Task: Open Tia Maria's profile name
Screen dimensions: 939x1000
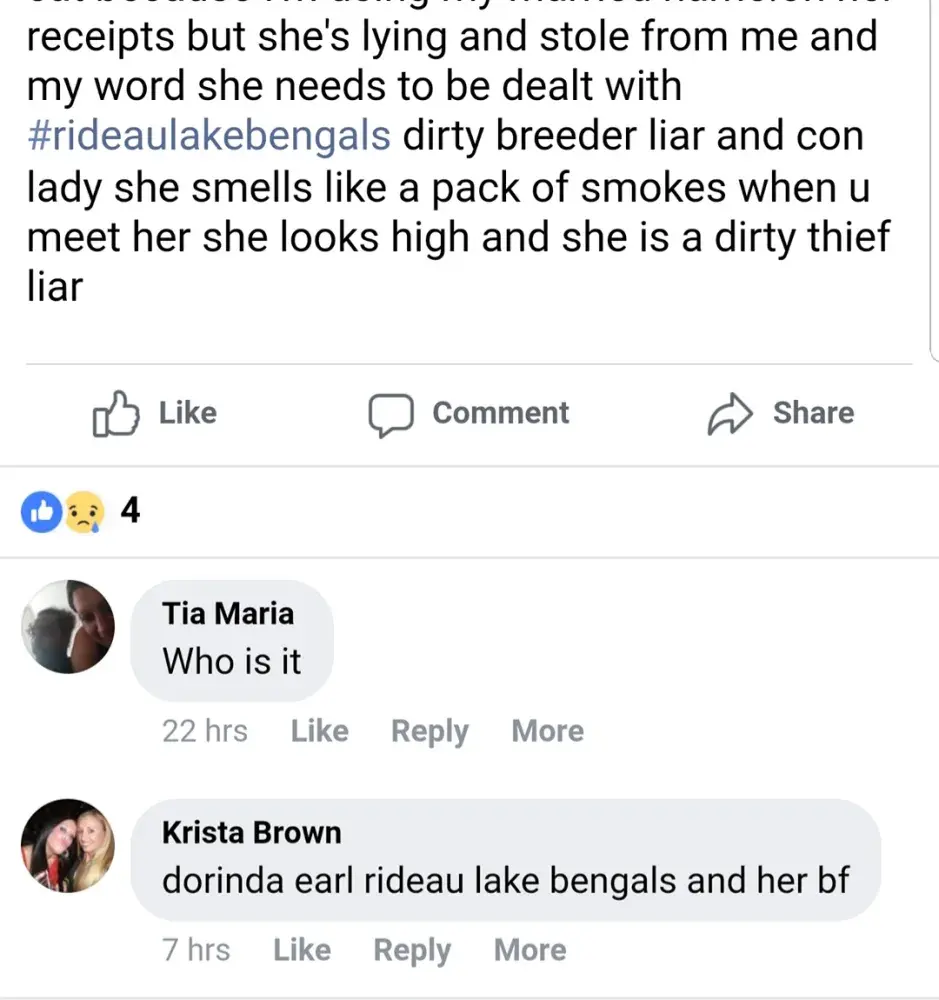Action: (x=228, y=612)
